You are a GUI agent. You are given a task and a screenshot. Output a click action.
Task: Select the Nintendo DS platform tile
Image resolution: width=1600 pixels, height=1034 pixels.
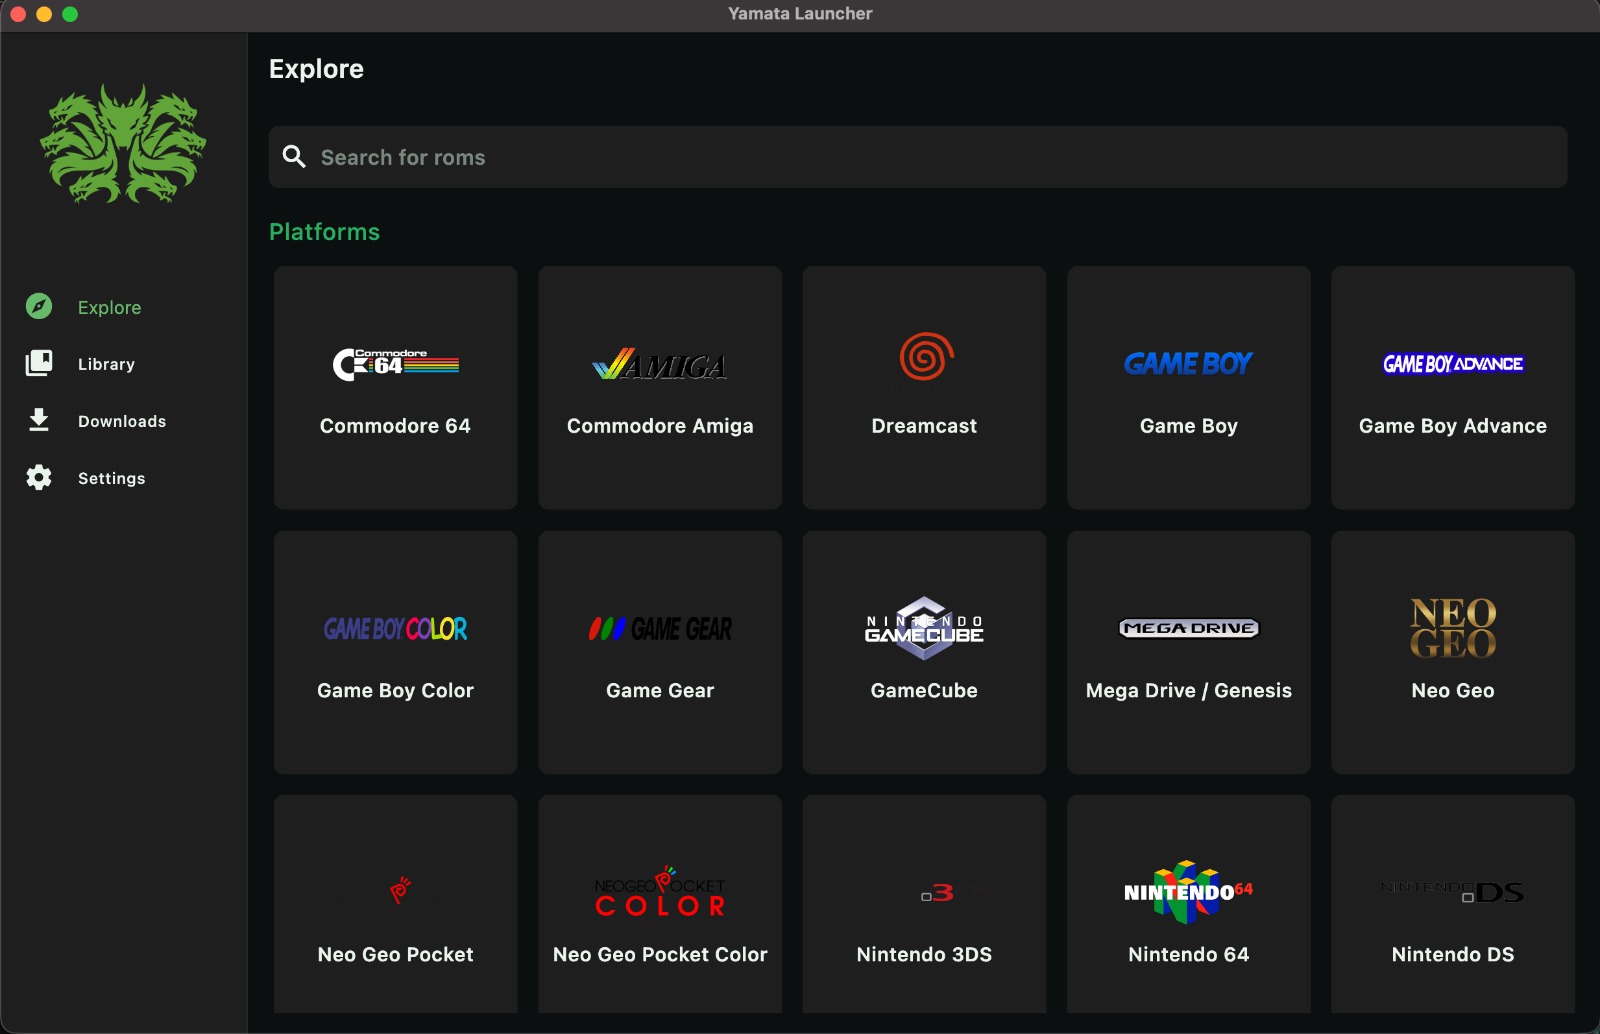click(1452, 905)
